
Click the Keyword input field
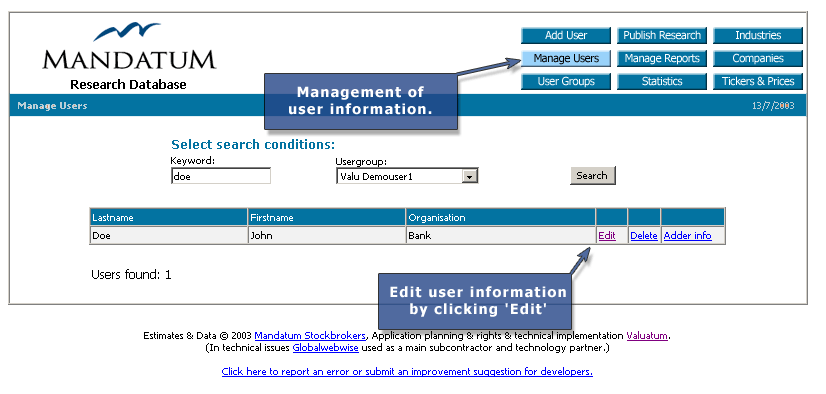(221, 176)
